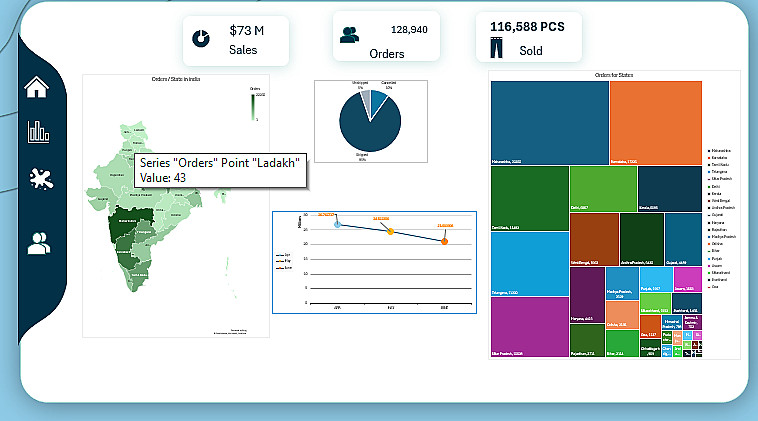
Task: Click the April legend entry in line chart
Action: pyautogui.click(x=283, y=255)
